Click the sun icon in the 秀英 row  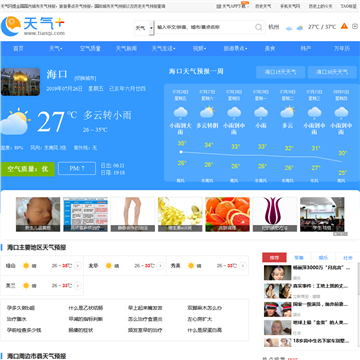(x=191, y=266)
